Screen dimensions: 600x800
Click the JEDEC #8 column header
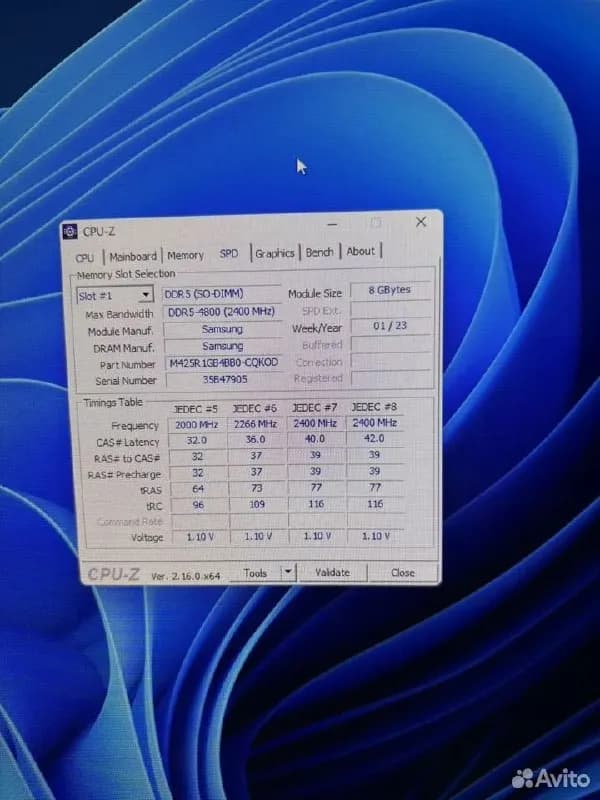click(x=374, y=407)
